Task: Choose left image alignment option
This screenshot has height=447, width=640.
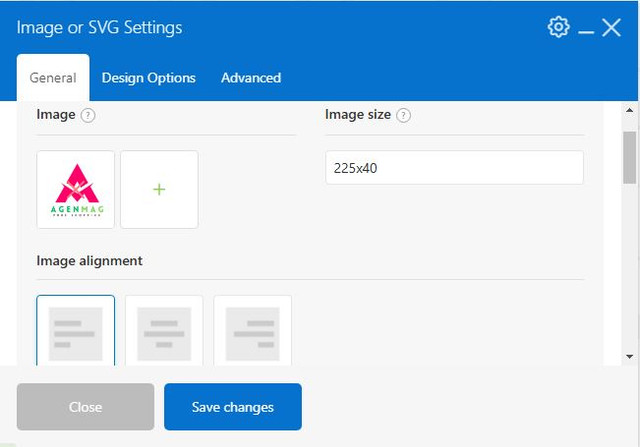Action: coord(76,331)
